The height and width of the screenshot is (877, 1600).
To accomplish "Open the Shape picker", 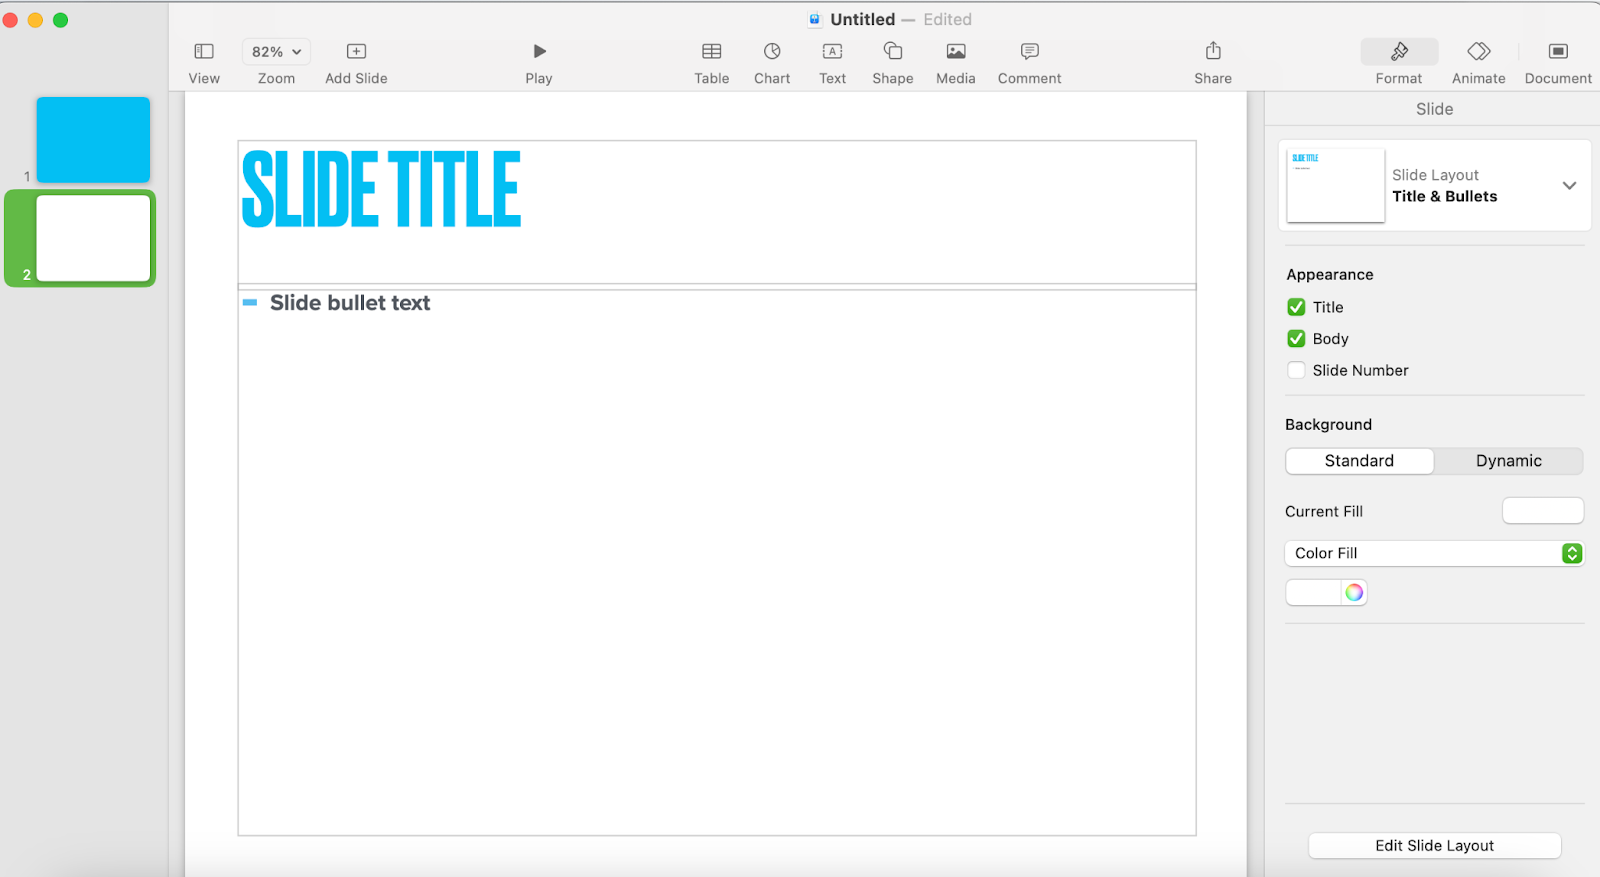I will (893, 52).
